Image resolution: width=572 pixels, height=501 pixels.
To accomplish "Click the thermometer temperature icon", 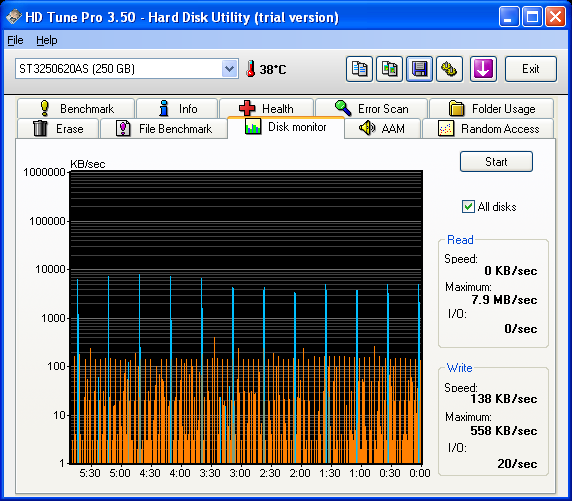I will tap(251, 69).
